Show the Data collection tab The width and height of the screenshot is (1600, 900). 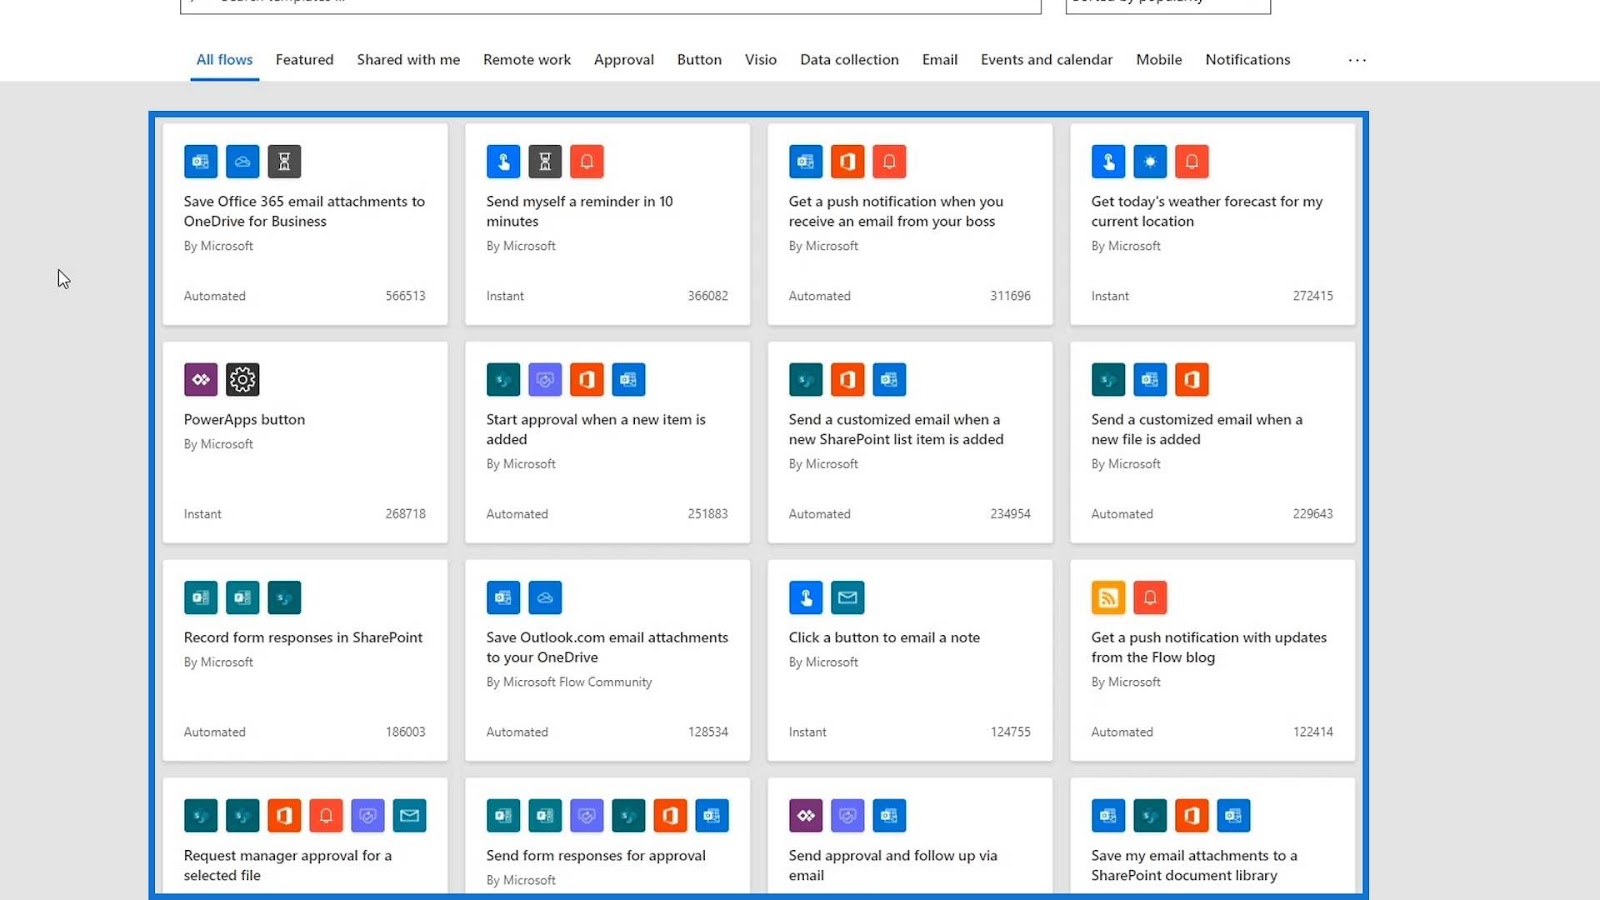point(849,60)
